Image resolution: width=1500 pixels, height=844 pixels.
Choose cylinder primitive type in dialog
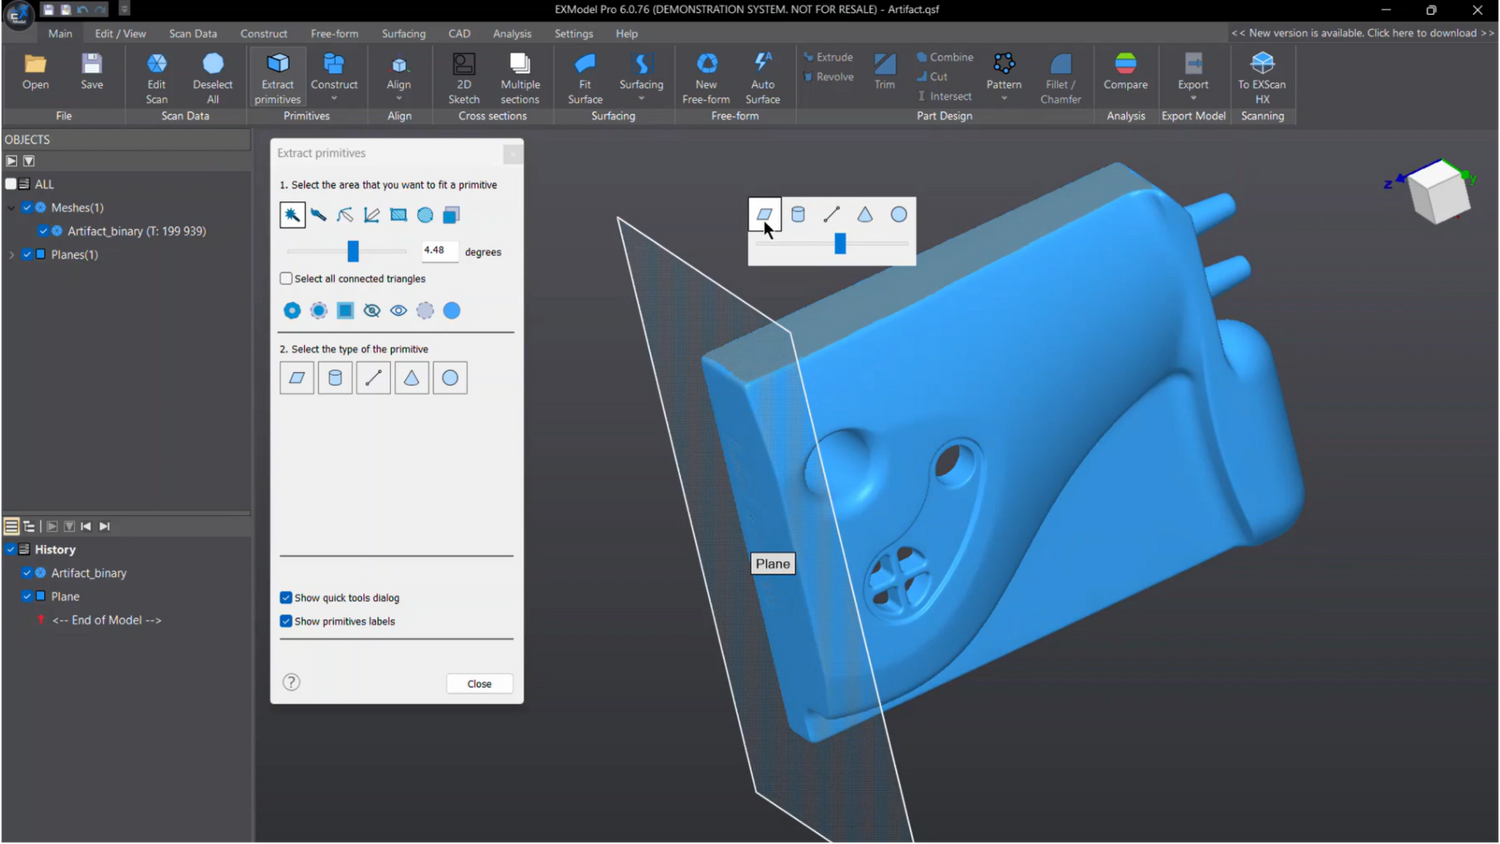tap(335, 378)
